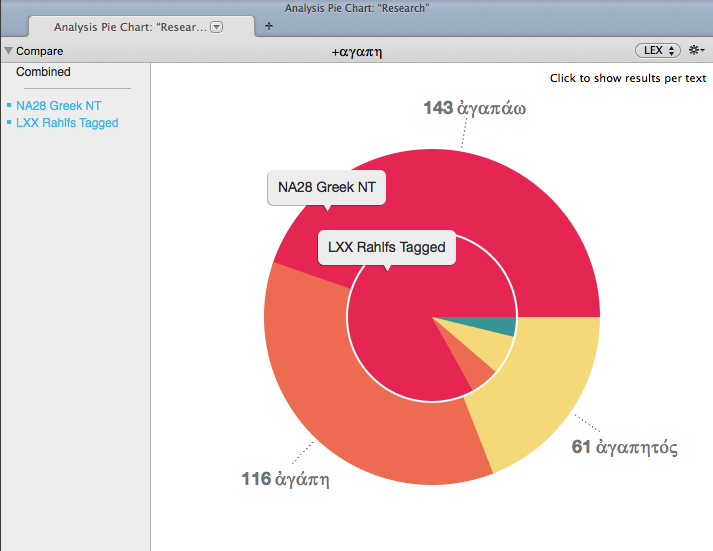Select the Analysis Pie Chart tab
Image resolution: width=713 pixels, height=551 pixels.
[130, 27]
